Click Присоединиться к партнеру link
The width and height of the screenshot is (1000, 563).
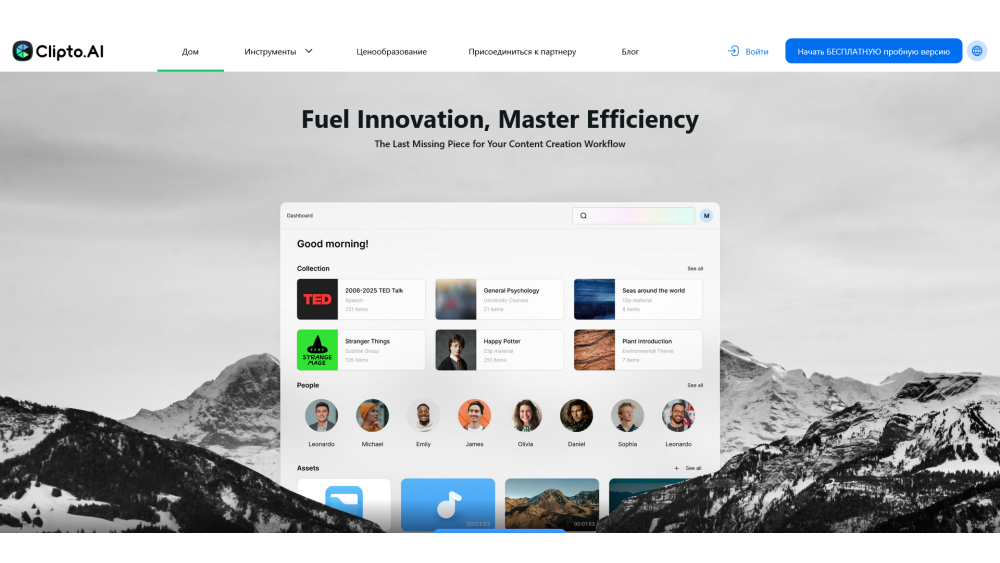pyautogui.click(x=522, y=52)
